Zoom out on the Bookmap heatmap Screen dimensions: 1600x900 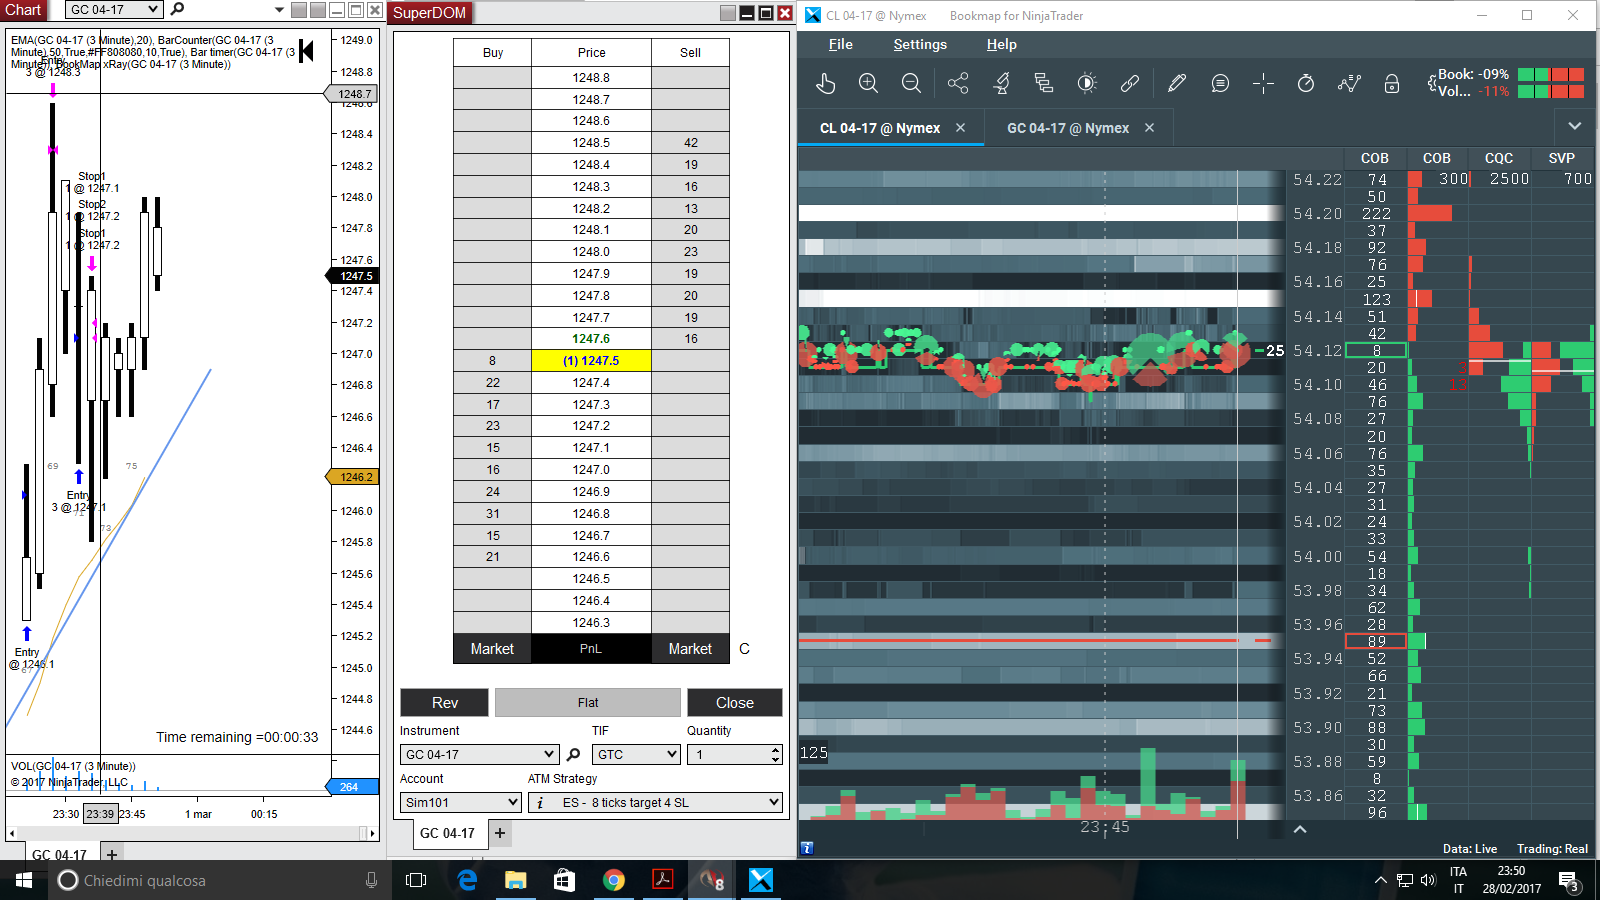[911, 84]
